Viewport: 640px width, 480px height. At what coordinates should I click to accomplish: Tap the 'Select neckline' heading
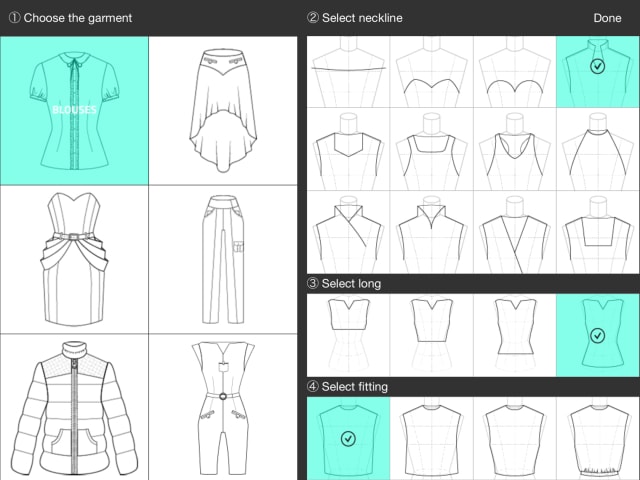pos(355,18)
